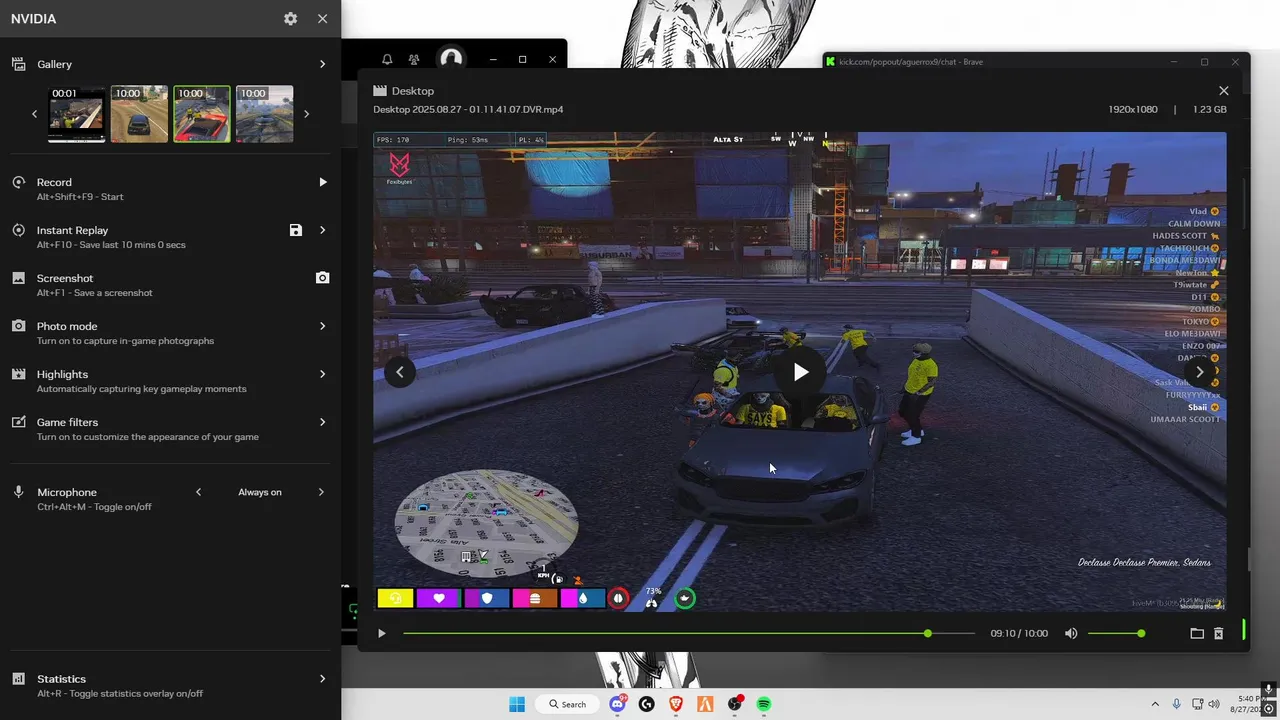Expand the Highlights section
This screenshot has height=720, width=1280.
click(322, 374)
